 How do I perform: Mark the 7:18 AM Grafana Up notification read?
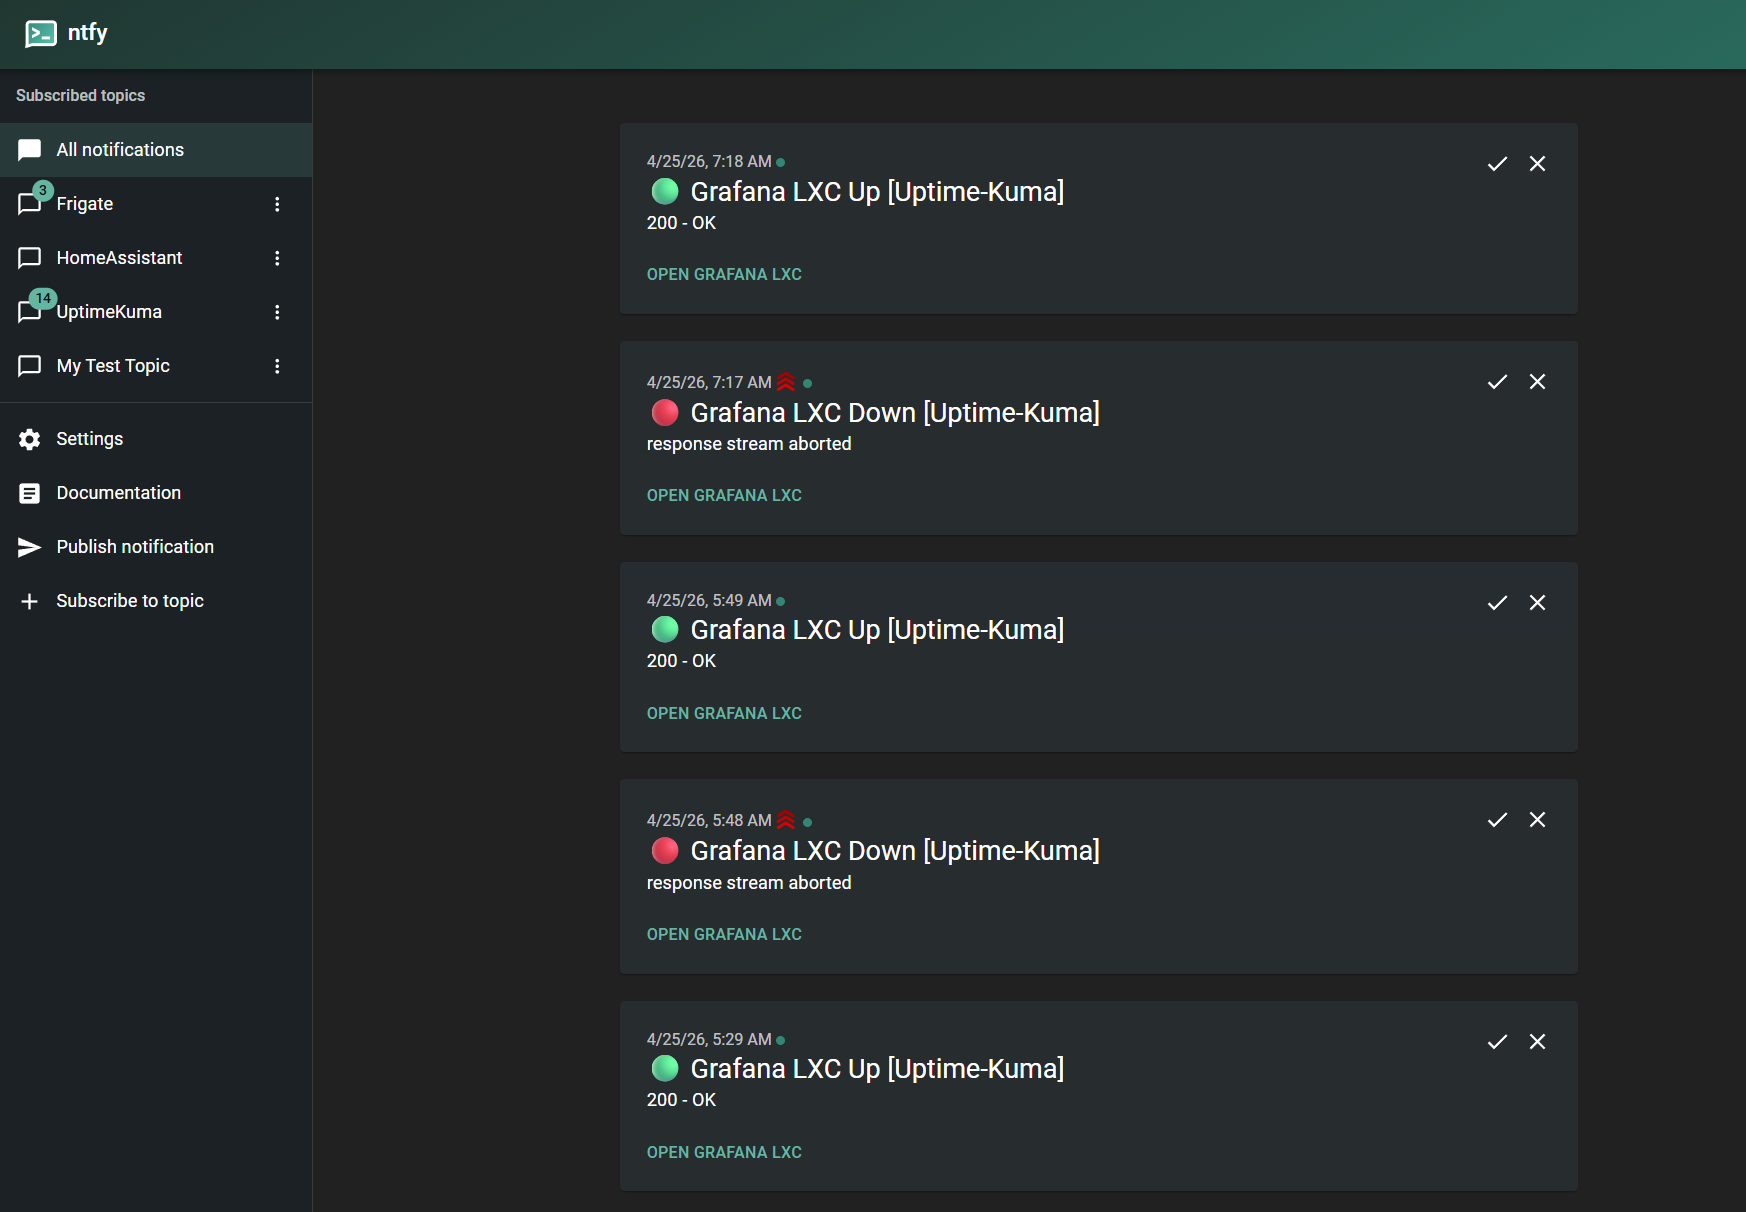tap(1497, 164)
